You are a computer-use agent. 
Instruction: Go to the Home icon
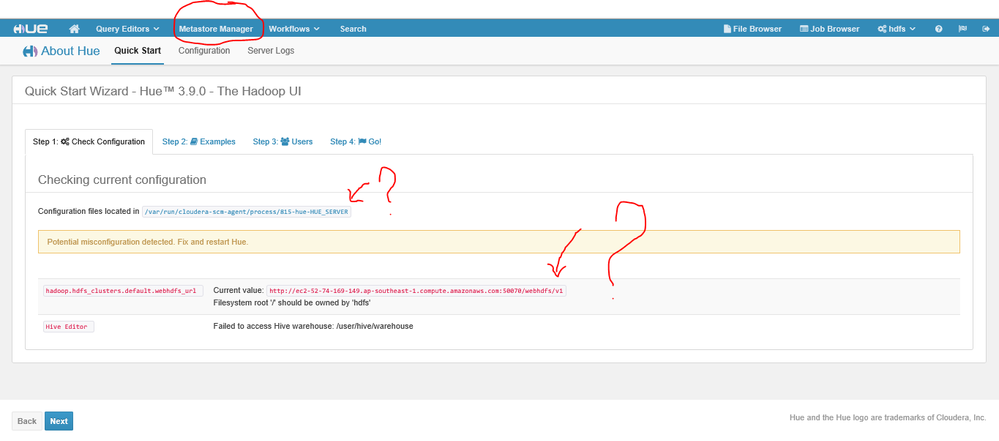click(75, 29)
